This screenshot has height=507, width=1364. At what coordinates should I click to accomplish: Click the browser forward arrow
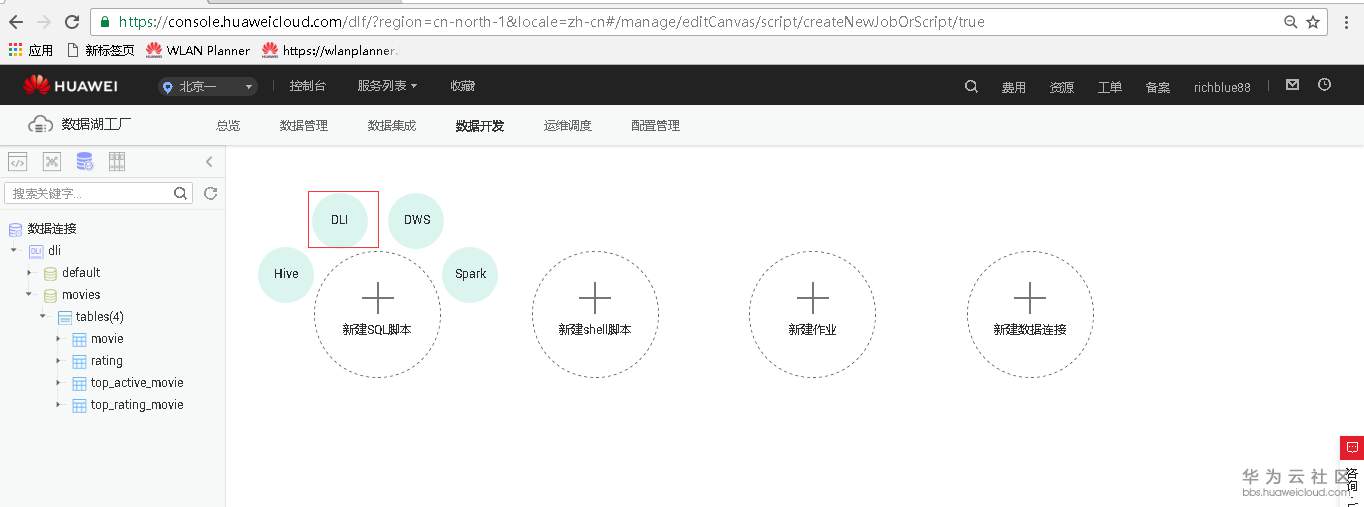coord(44,22)
